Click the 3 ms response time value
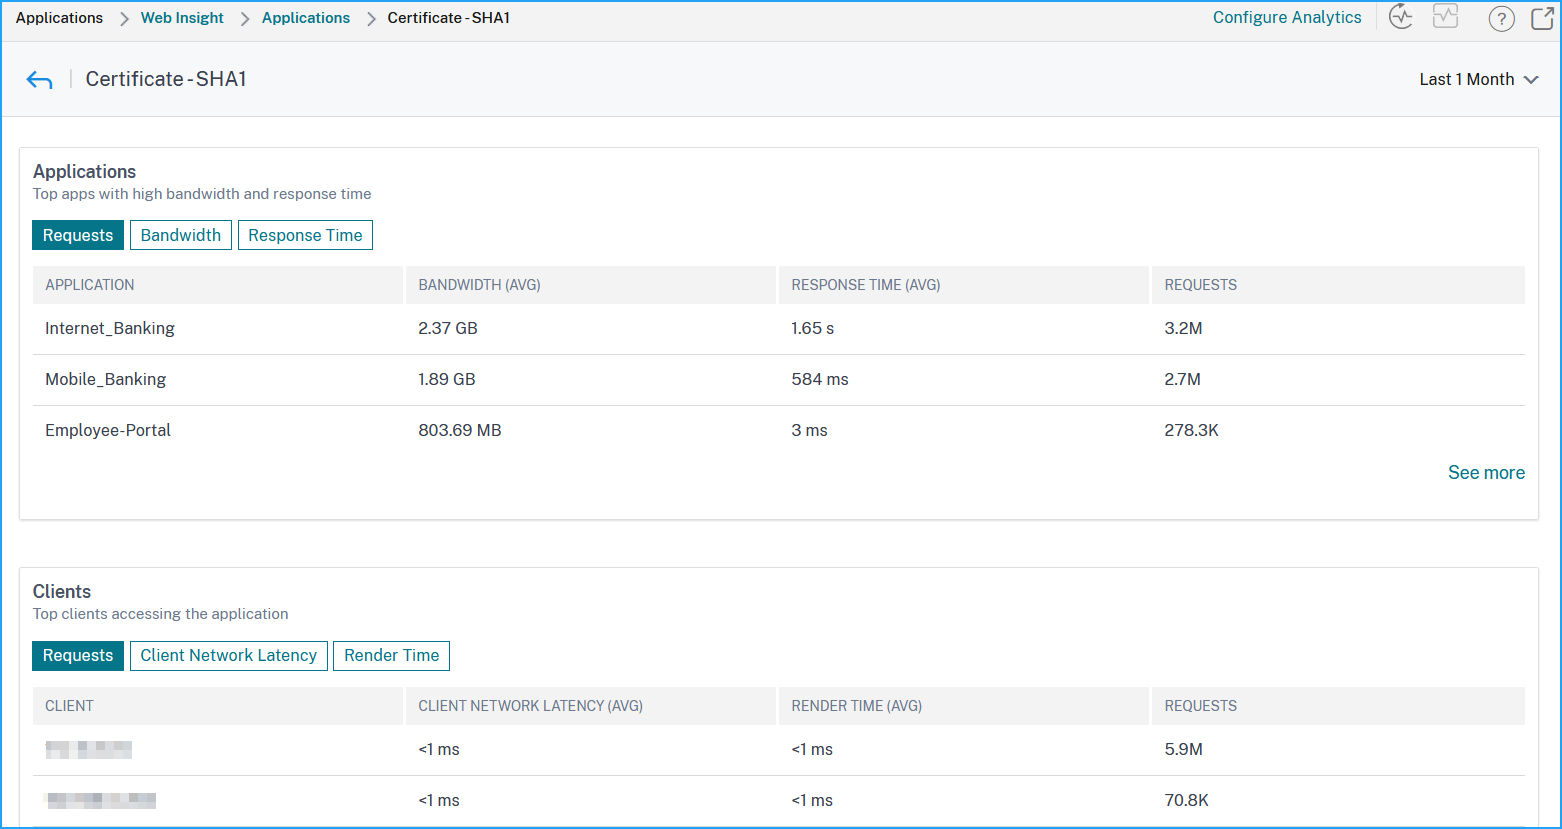 (809, 431)
